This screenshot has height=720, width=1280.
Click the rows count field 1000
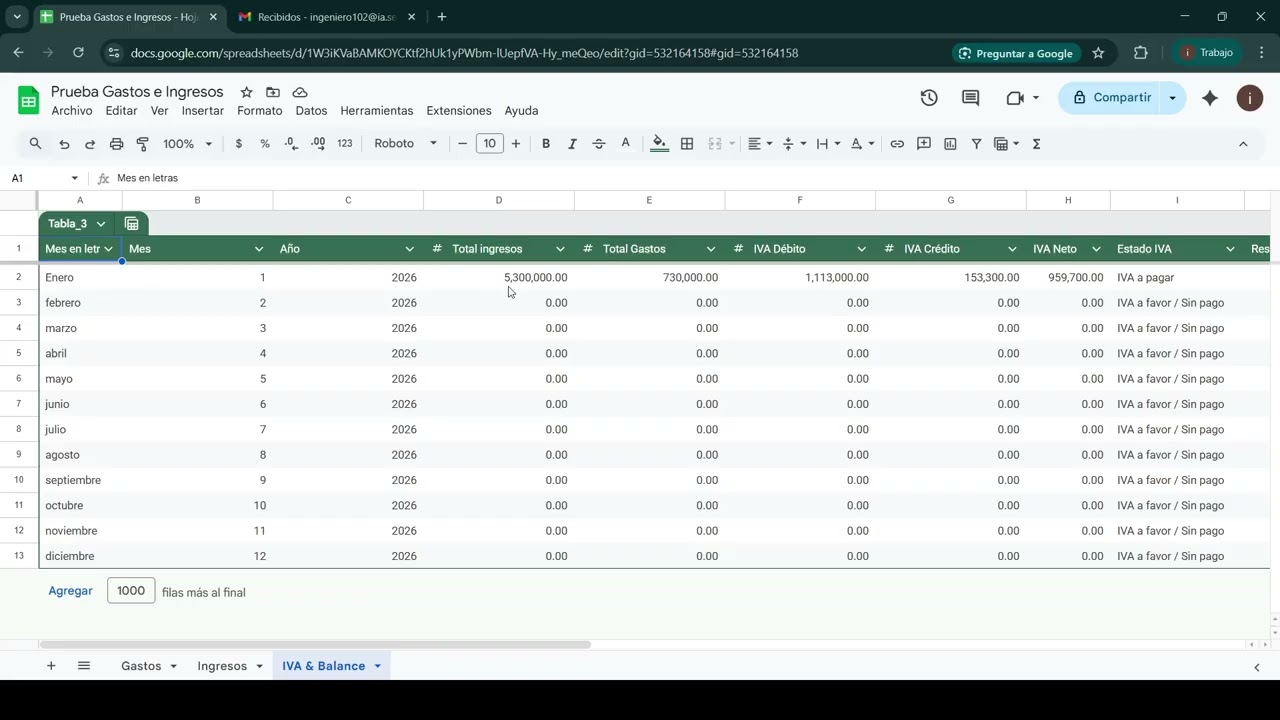click(x=131, y=591)
